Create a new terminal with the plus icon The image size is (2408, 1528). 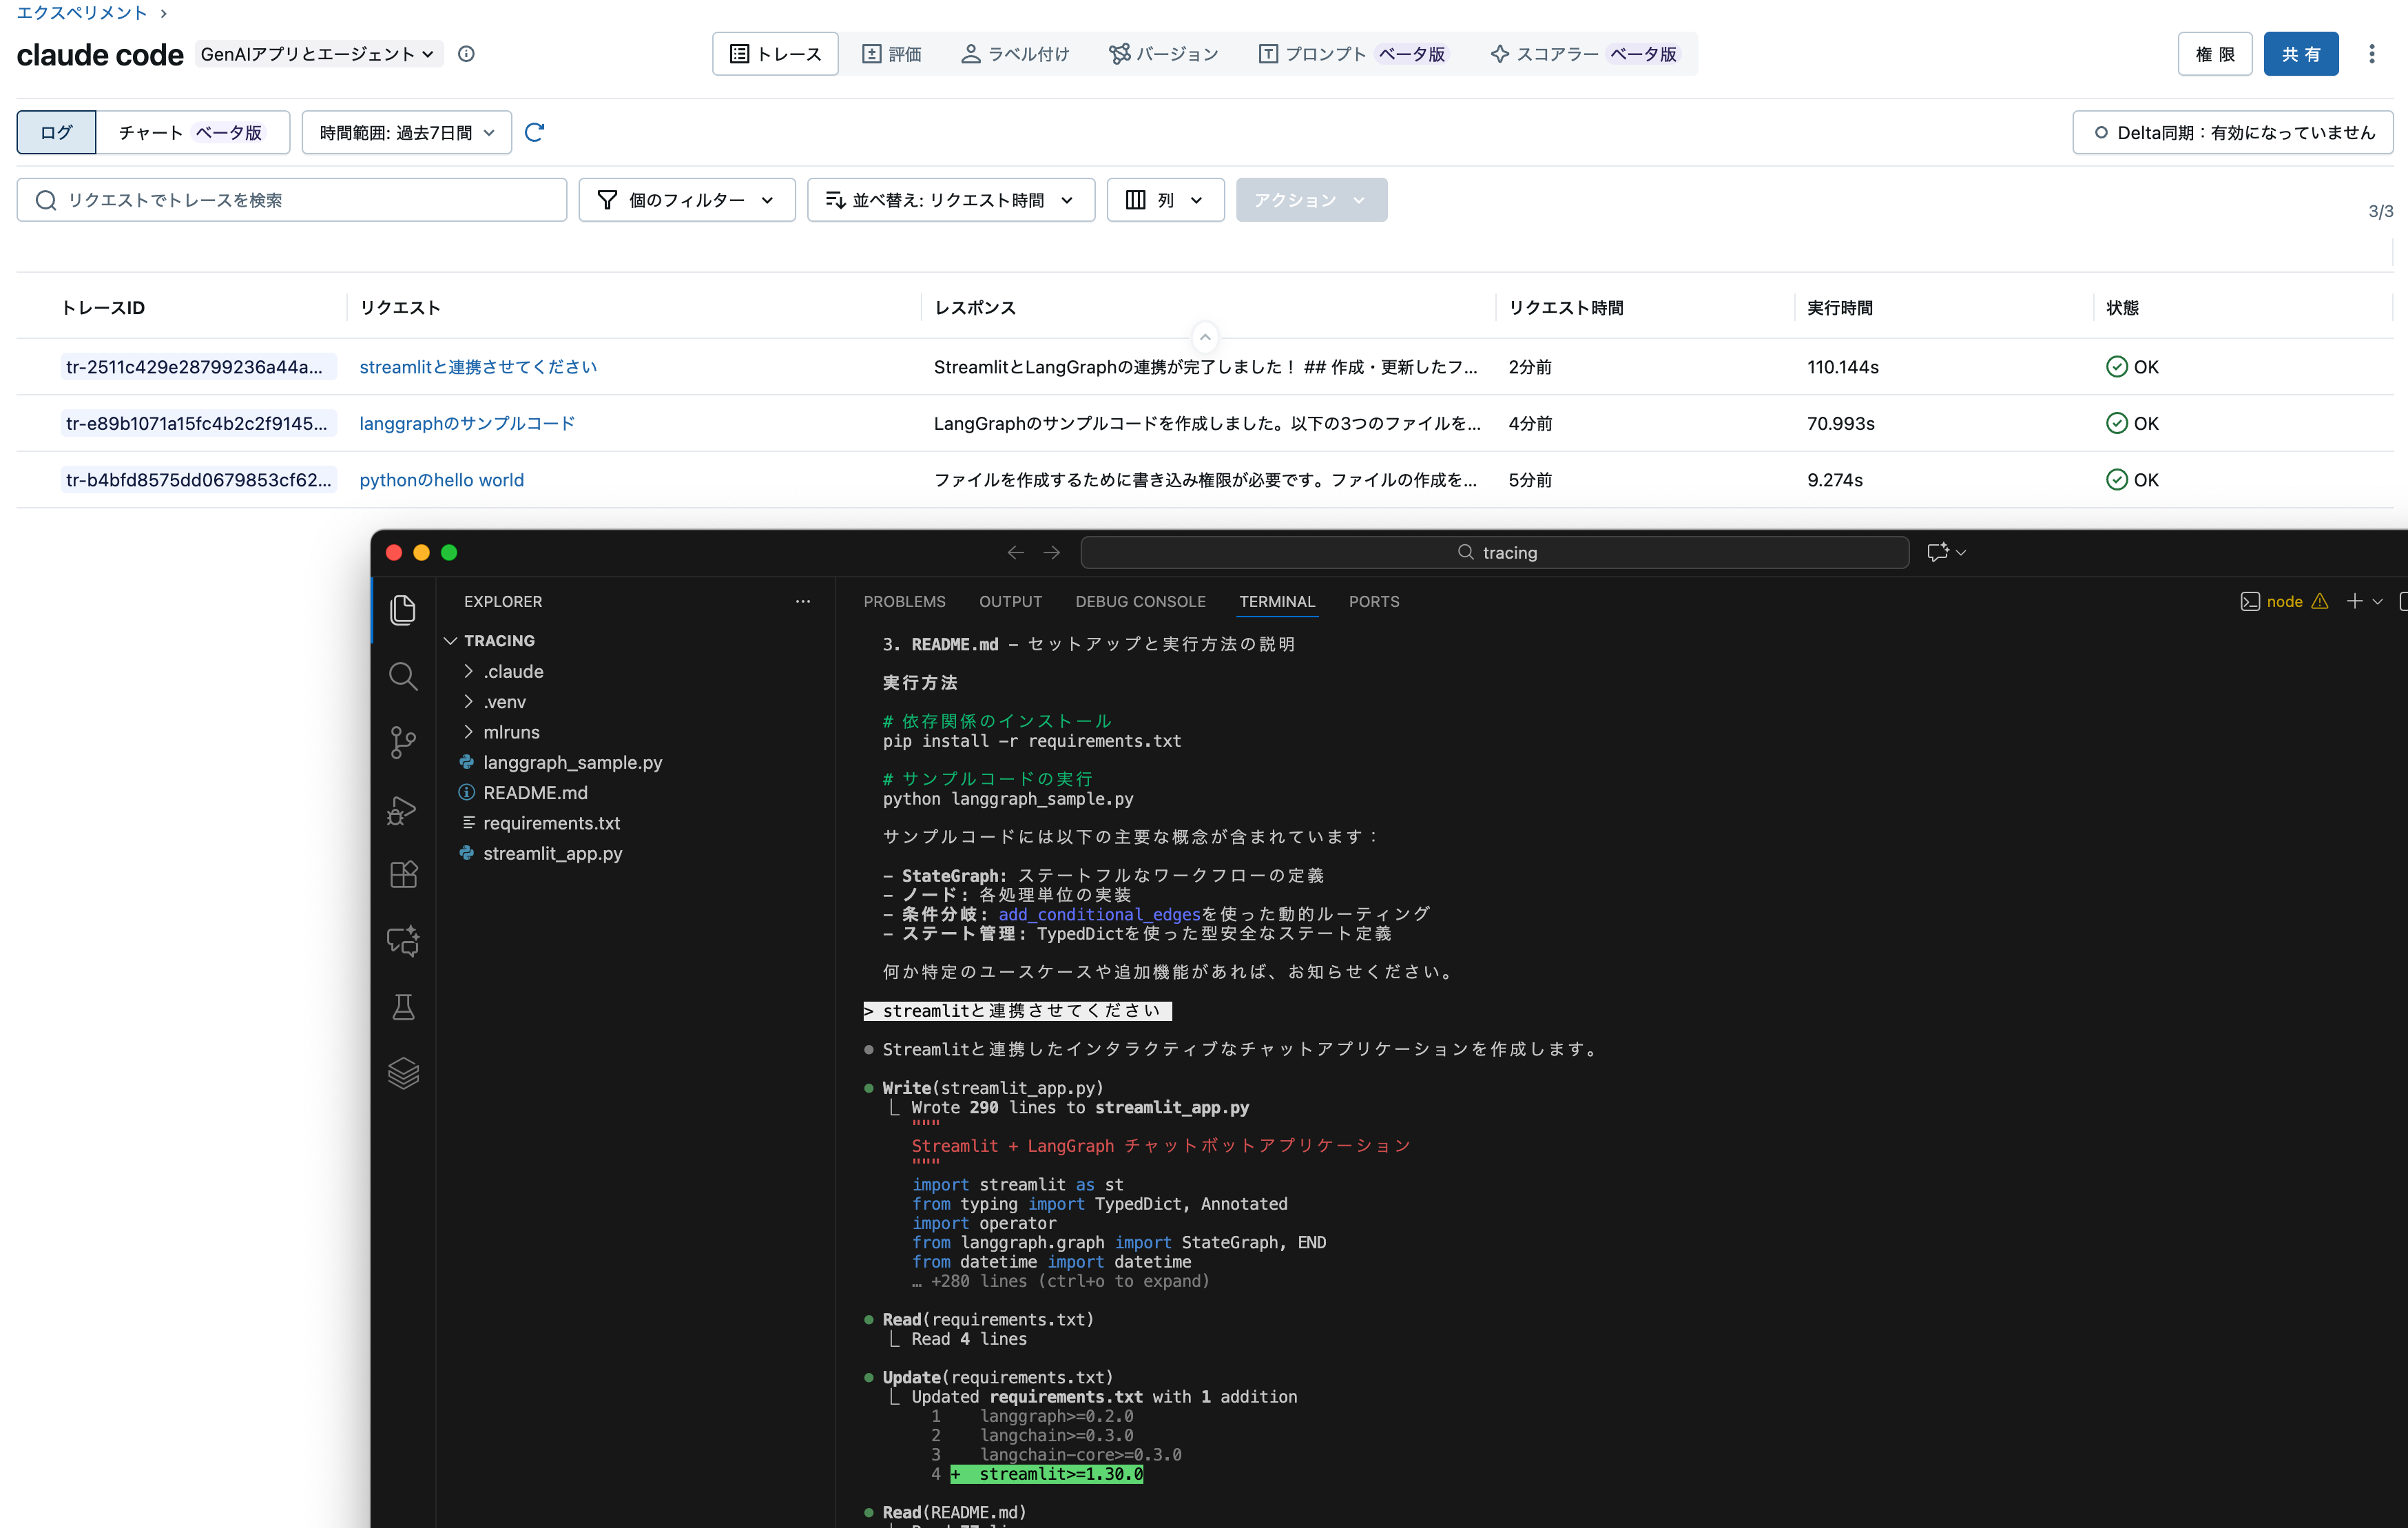tap(2355, 601)
